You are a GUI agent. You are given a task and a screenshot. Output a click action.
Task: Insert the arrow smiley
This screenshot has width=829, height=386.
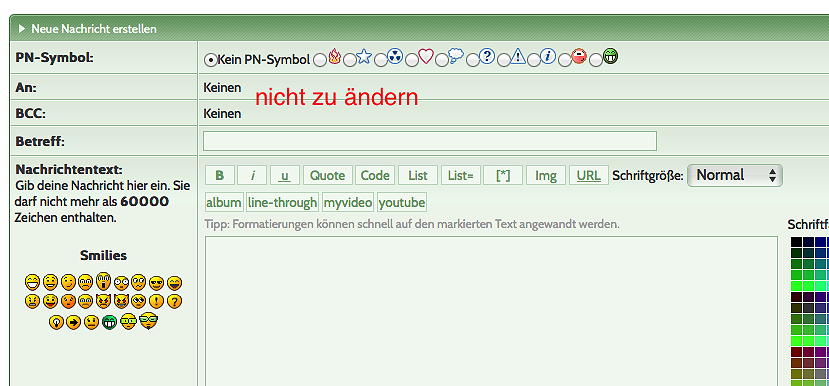pyautogui.click(x=73, y=322)
